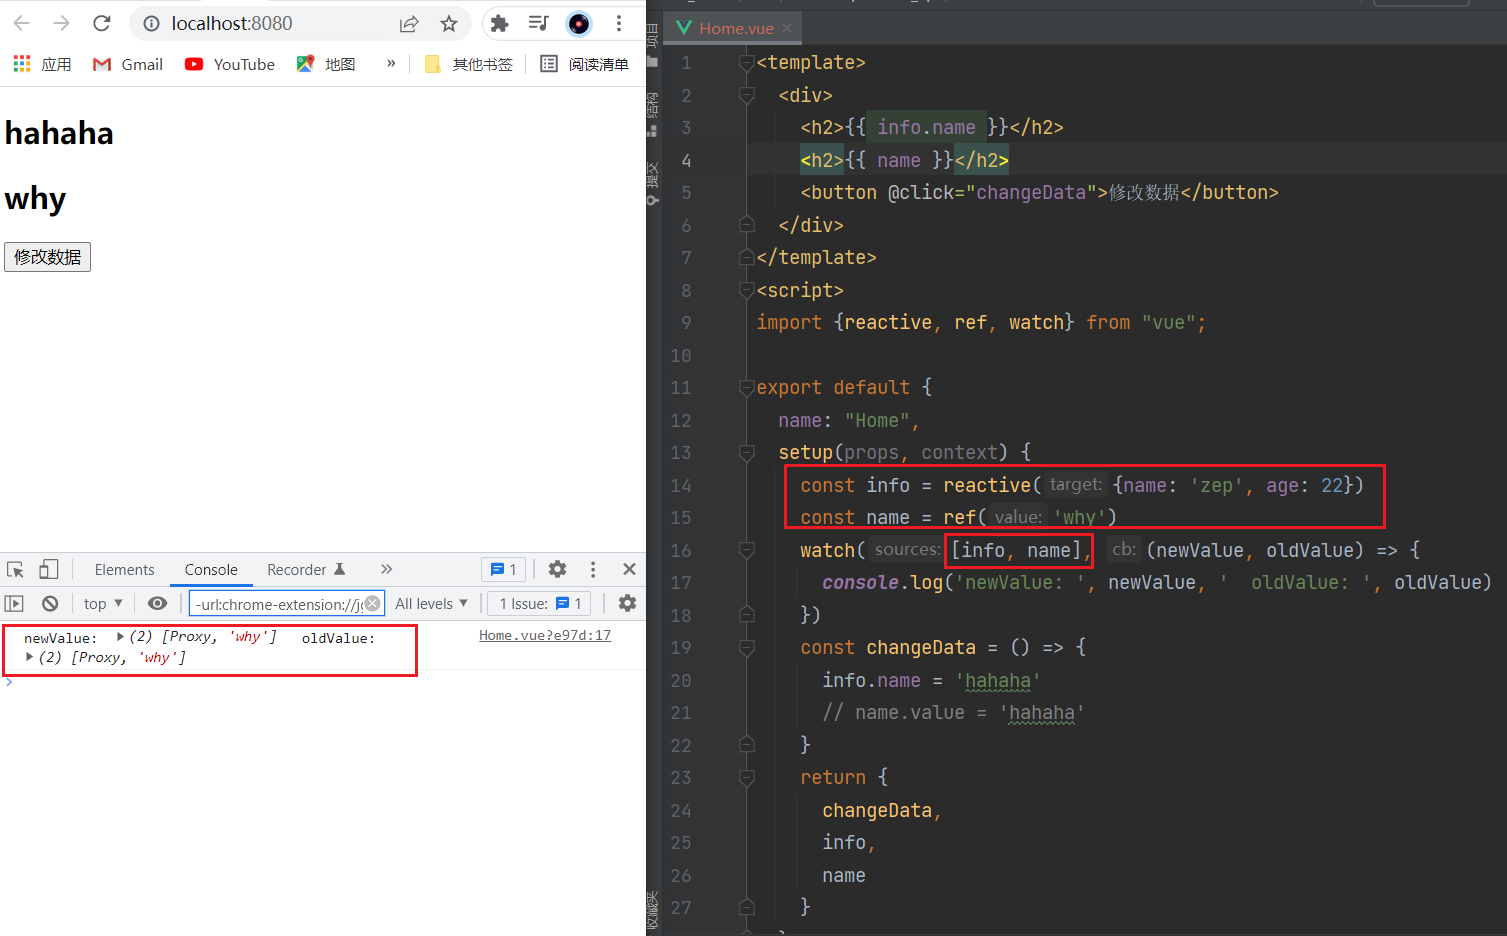Reload the localhost:8080 page
Screen dimensions: 1507x936
tap(101, 23)
